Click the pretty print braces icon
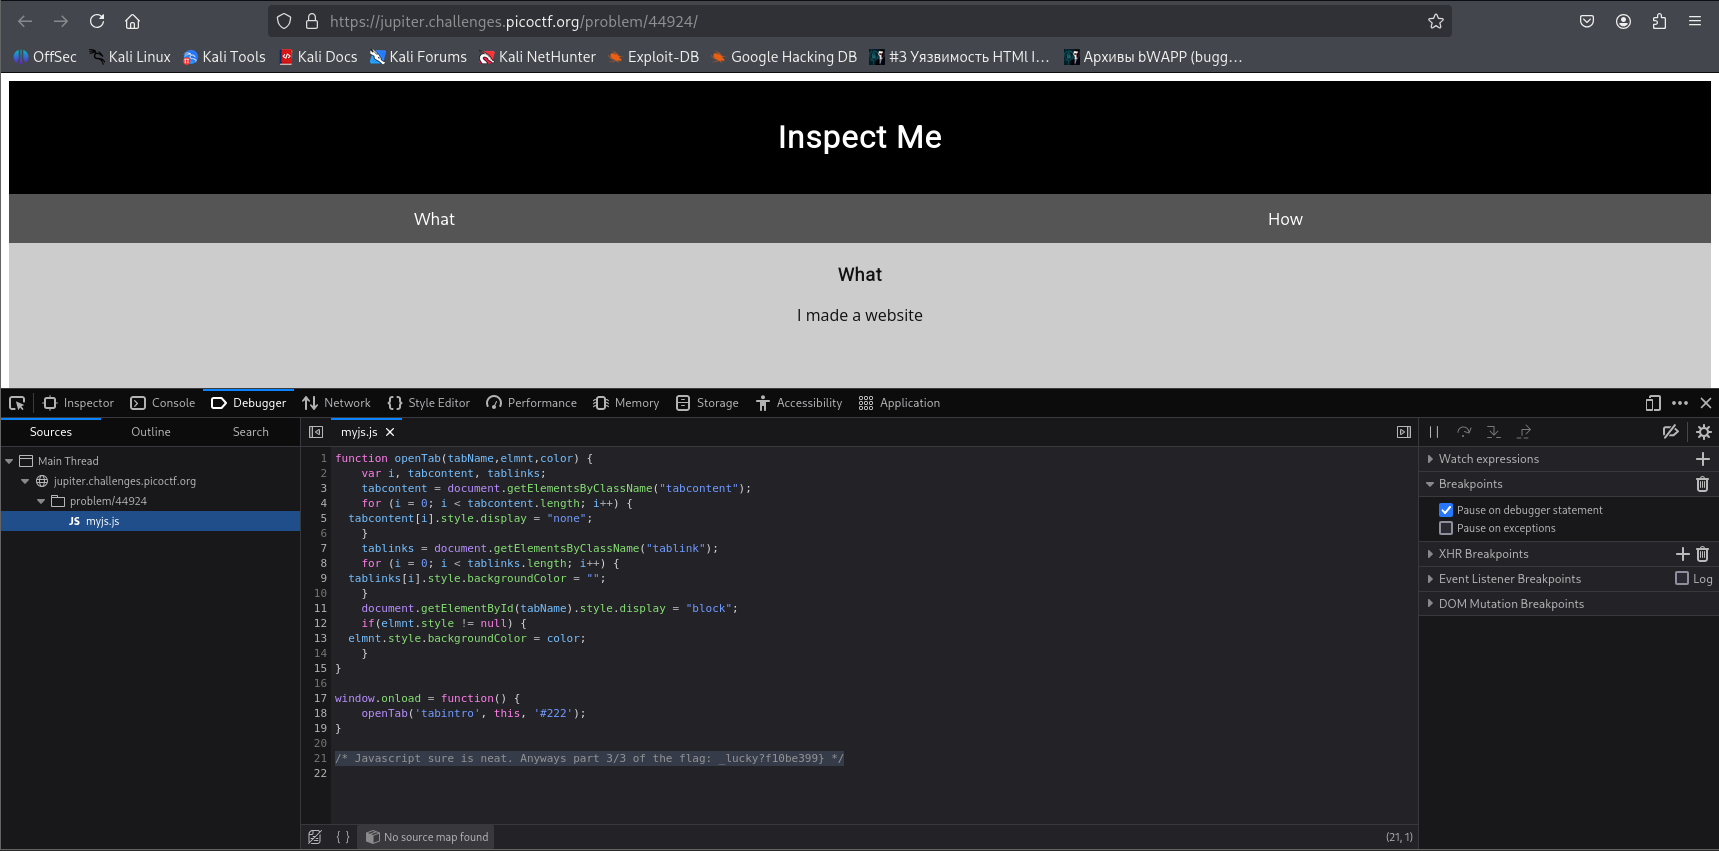This screenshot has width=1719, height=851. point(343,837)
